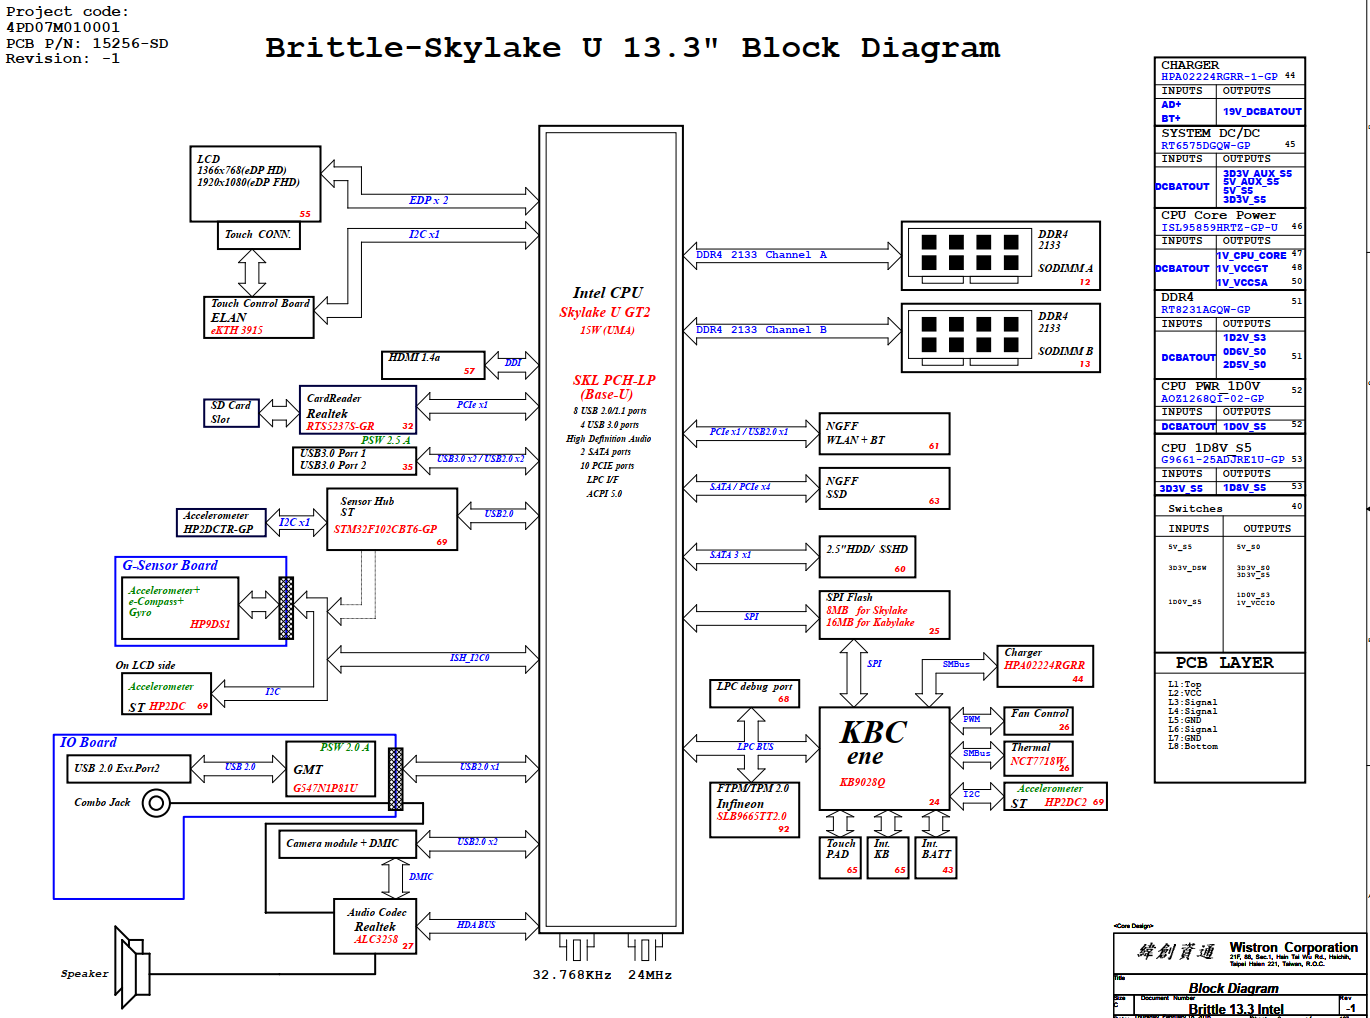Click the 'CPU 1D8V_S5' table header
This screenshot has width=1370, height=1018.
point(1206,448)
